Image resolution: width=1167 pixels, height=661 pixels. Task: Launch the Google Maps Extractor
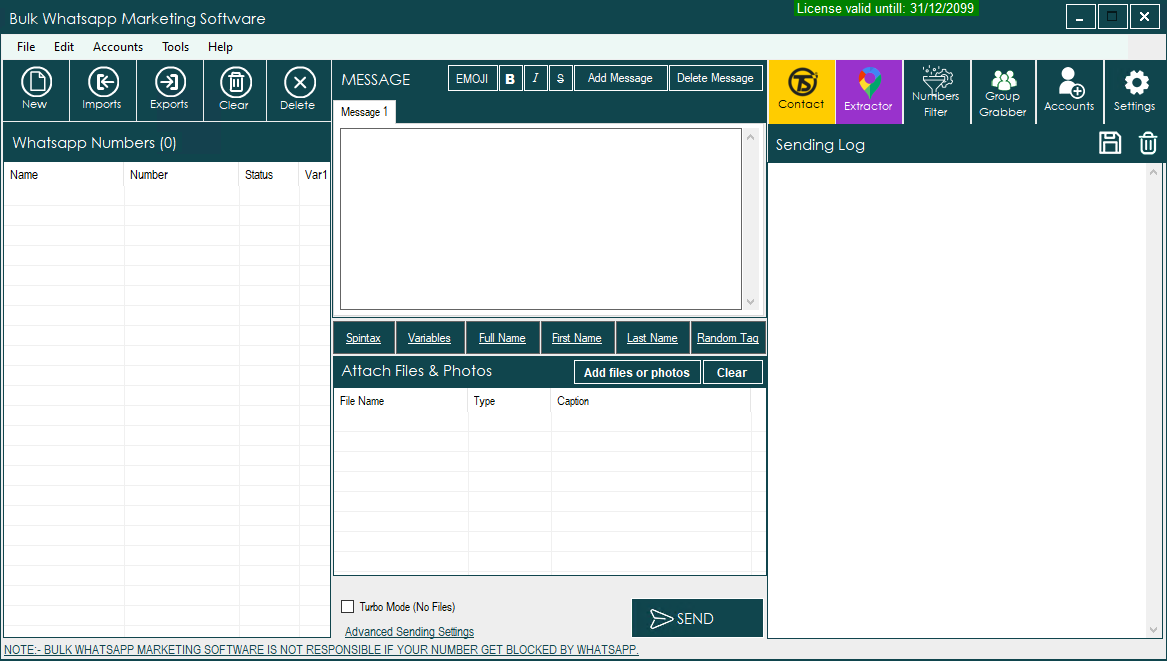pos(869,91)
